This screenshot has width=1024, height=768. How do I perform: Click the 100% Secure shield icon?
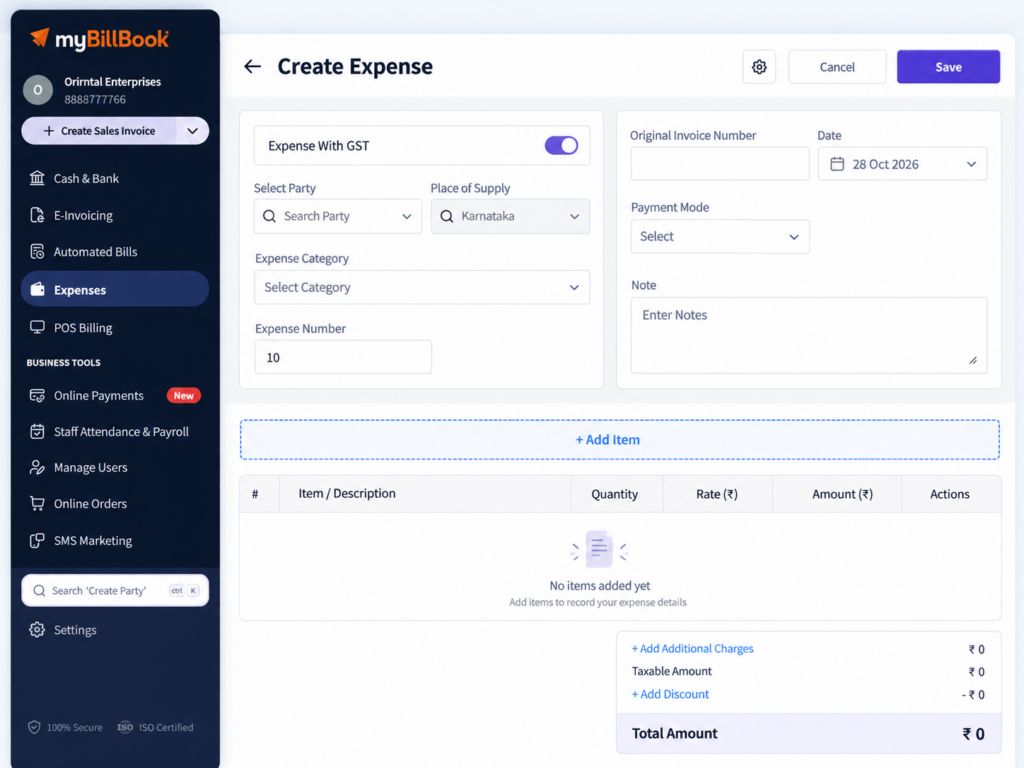click(34, 727)
